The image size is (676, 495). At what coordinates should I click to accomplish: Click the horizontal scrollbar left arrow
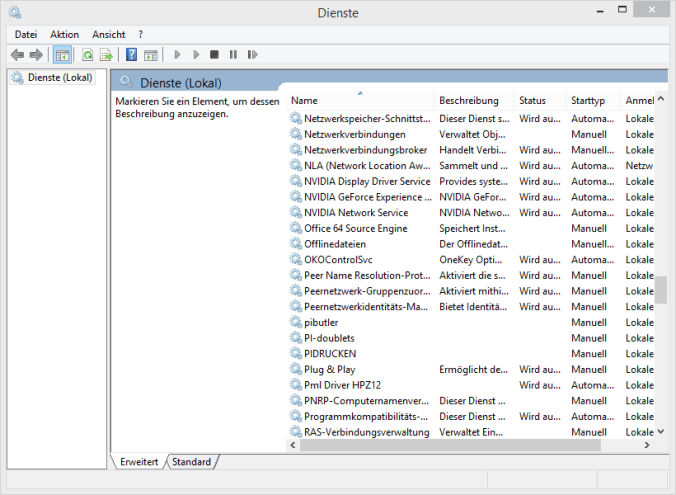point(293,445)
